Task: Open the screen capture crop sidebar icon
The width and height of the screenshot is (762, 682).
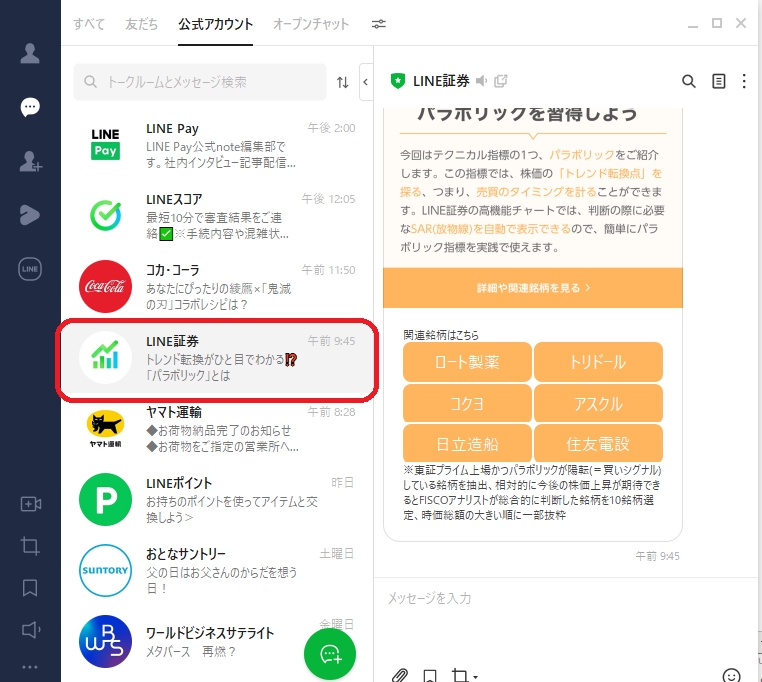Action: pos(30,546)
